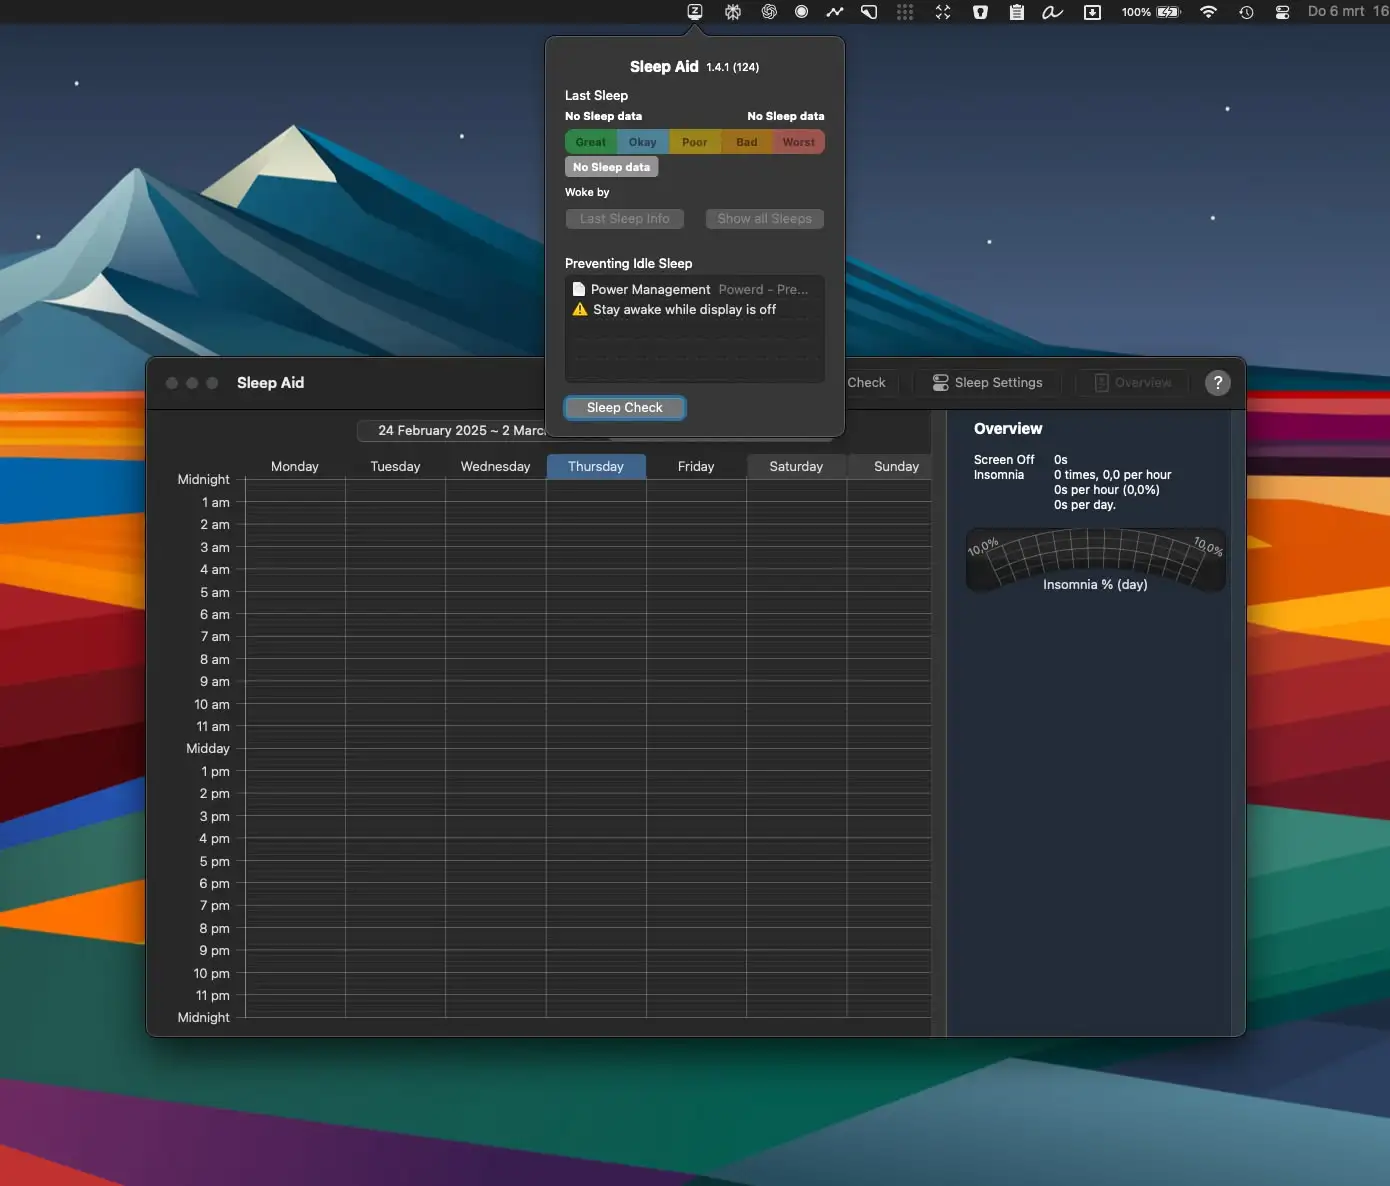Click the Midday time label
The image size is (1390, 1186).
208,749
